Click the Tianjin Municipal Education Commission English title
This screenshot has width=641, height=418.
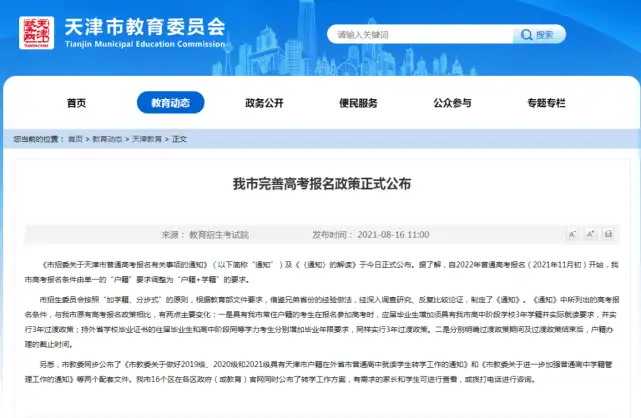click(x=145, y=44)
